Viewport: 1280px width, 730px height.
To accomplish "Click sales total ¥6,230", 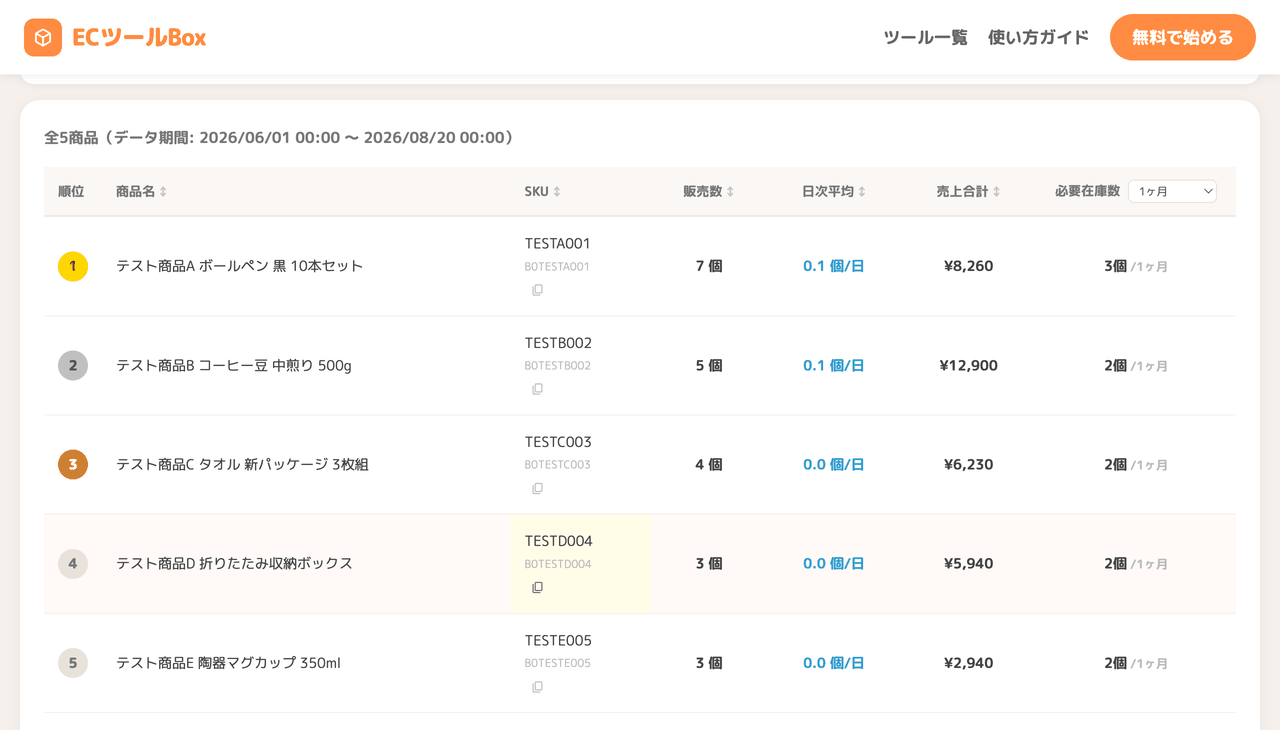I will (x=968, y=464).
